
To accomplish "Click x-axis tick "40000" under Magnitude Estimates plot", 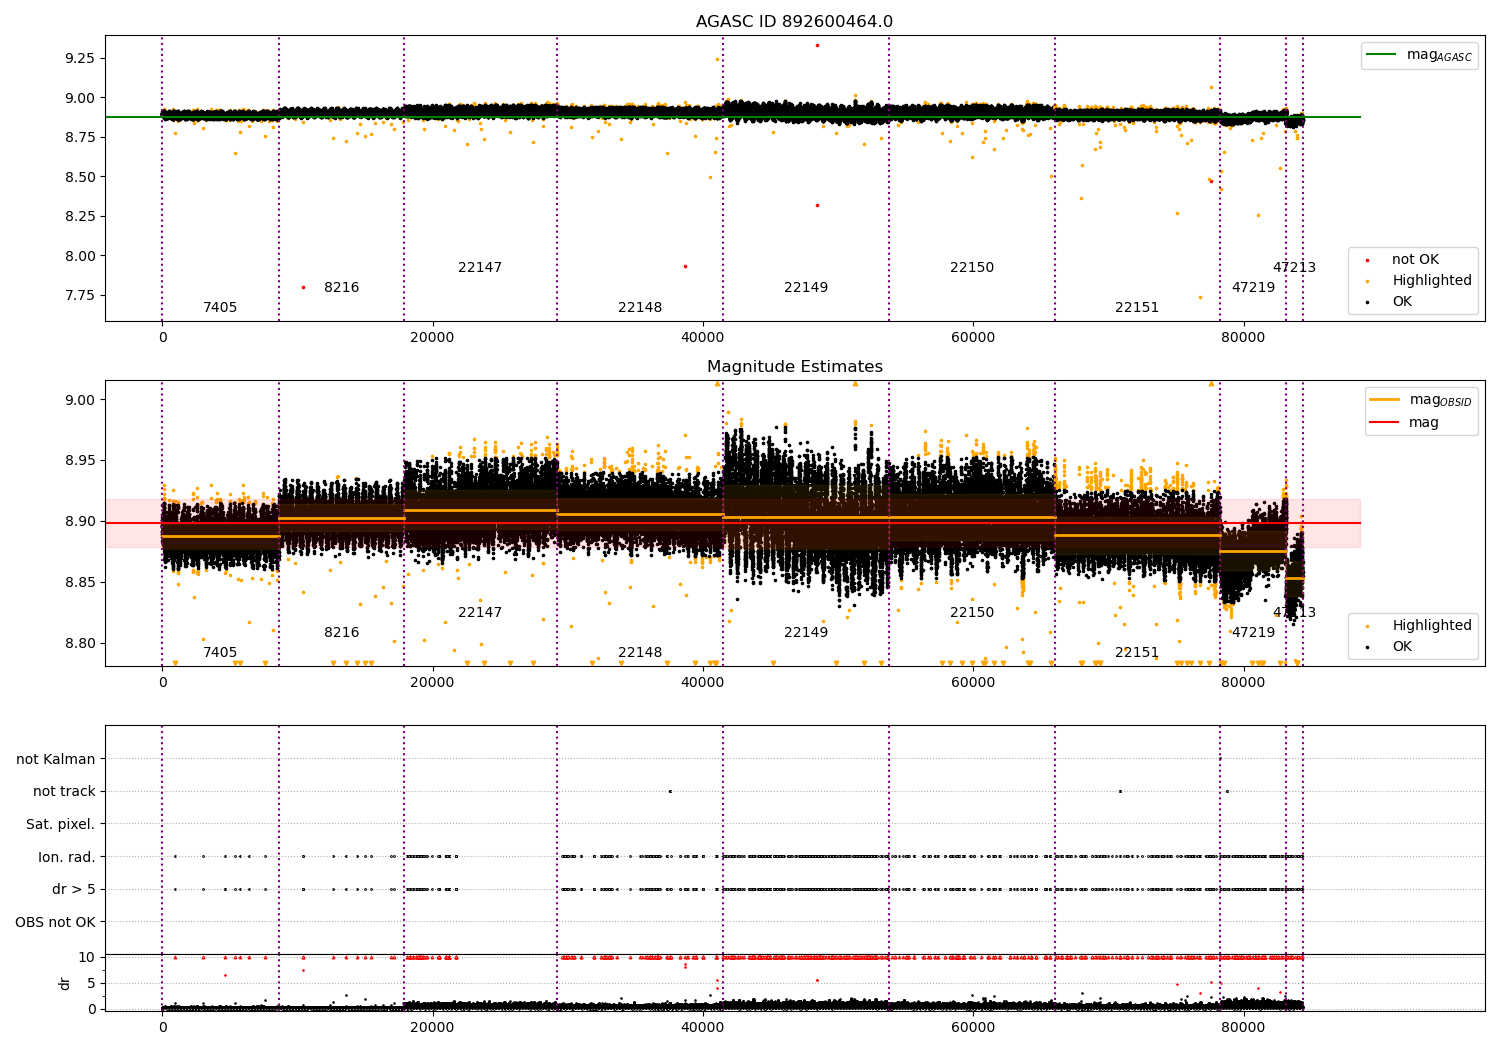I will pyautogui.click(x=702, y=683).
